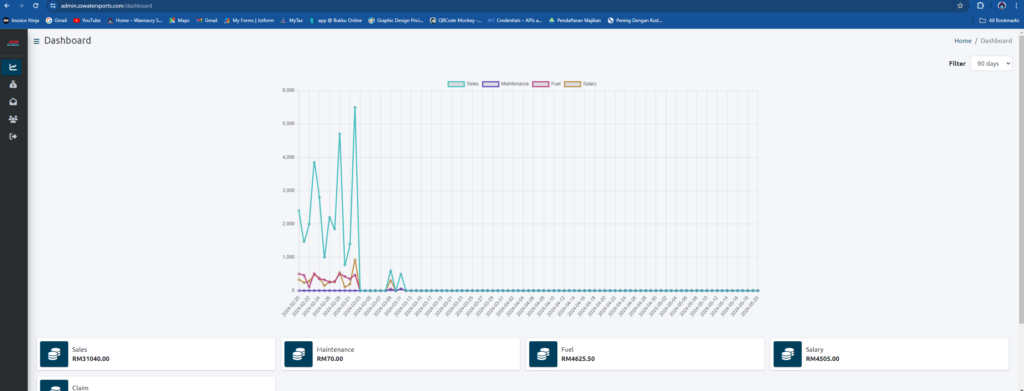1024x391 pixels.
Task: Click the Dashboard breadcrumb text
Action: click(996, 40)
